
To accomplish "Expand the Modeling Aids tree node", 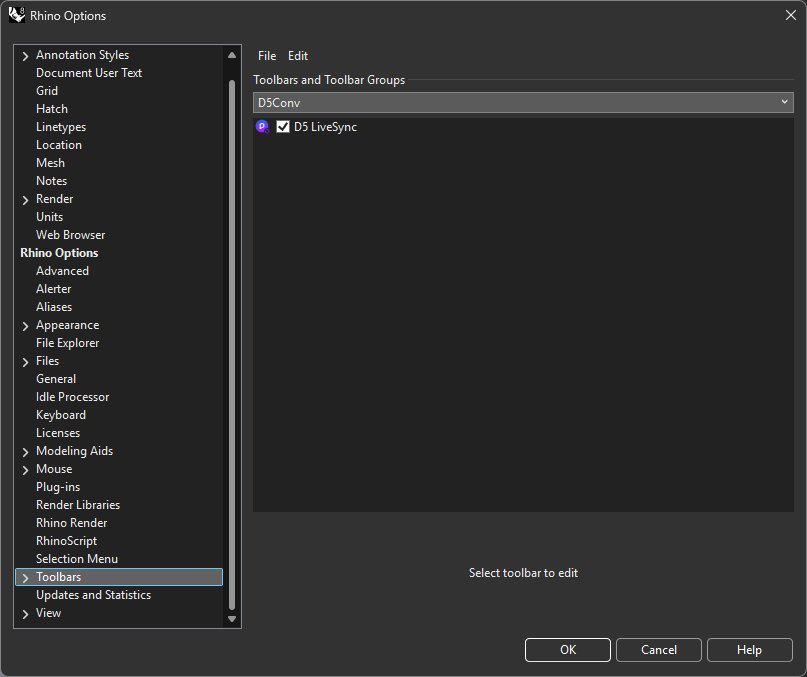I will pos(25,452).
